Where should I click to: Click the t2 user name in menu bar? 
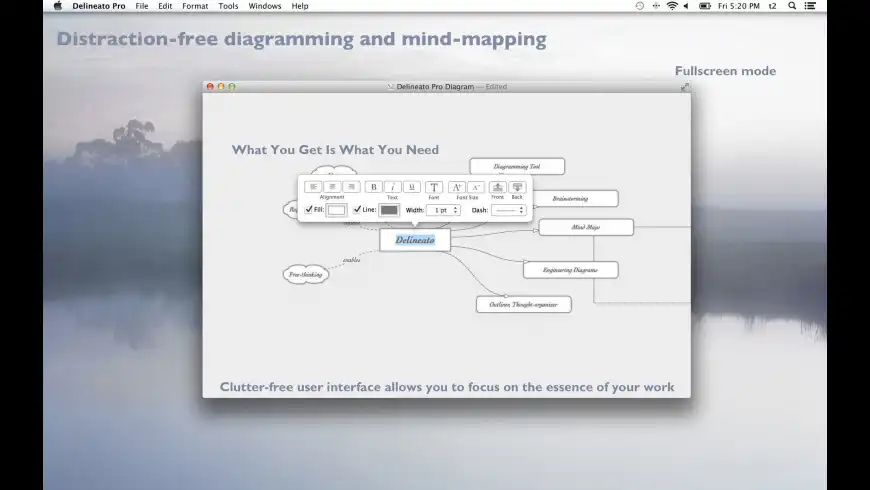click(x=772, y=6)
